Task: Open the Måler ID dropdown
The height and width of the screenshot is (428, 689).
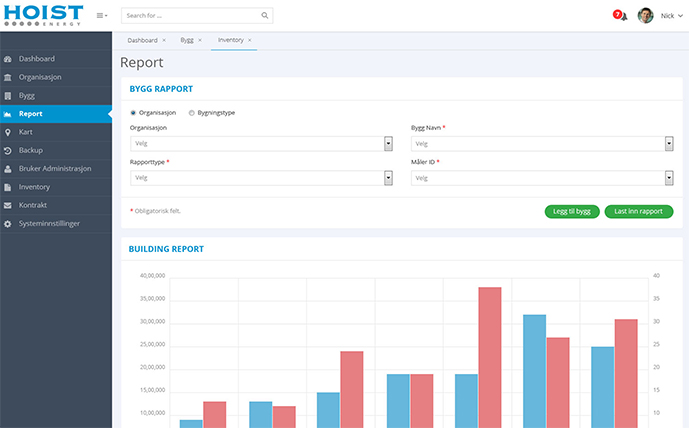Action: [x=542, y=178]
